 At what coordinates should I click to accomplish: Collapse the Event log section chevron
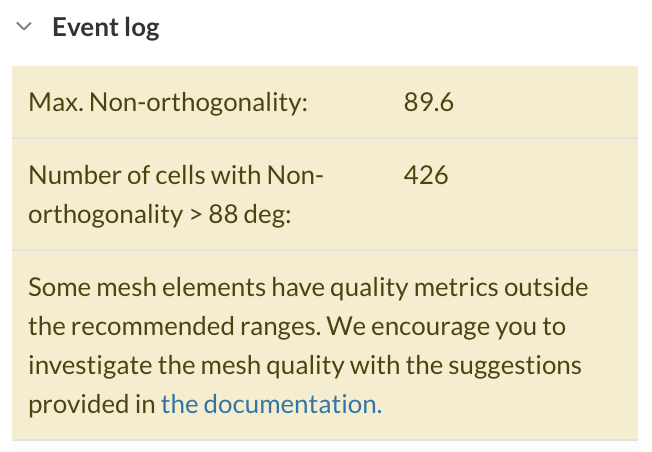click(24, 28)
